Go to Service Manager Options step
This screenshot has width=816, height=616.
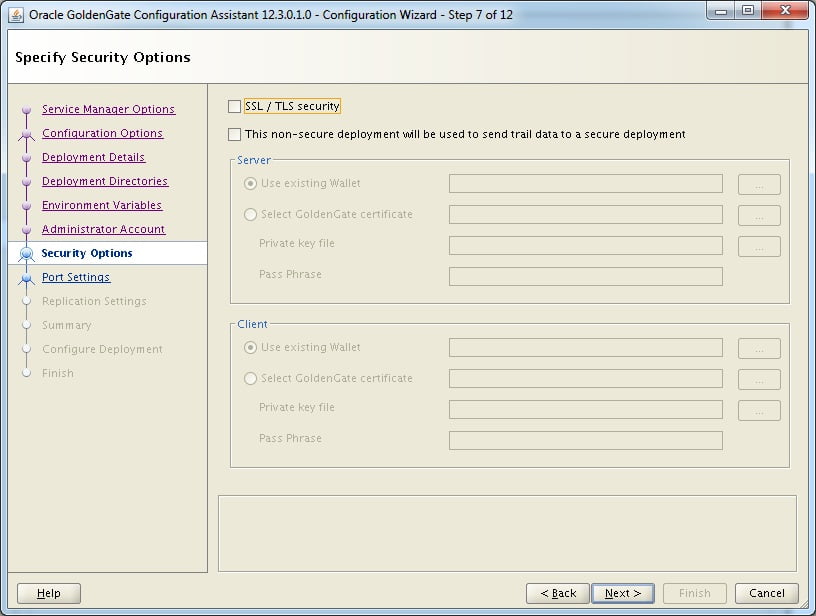(x=108, y=109)
